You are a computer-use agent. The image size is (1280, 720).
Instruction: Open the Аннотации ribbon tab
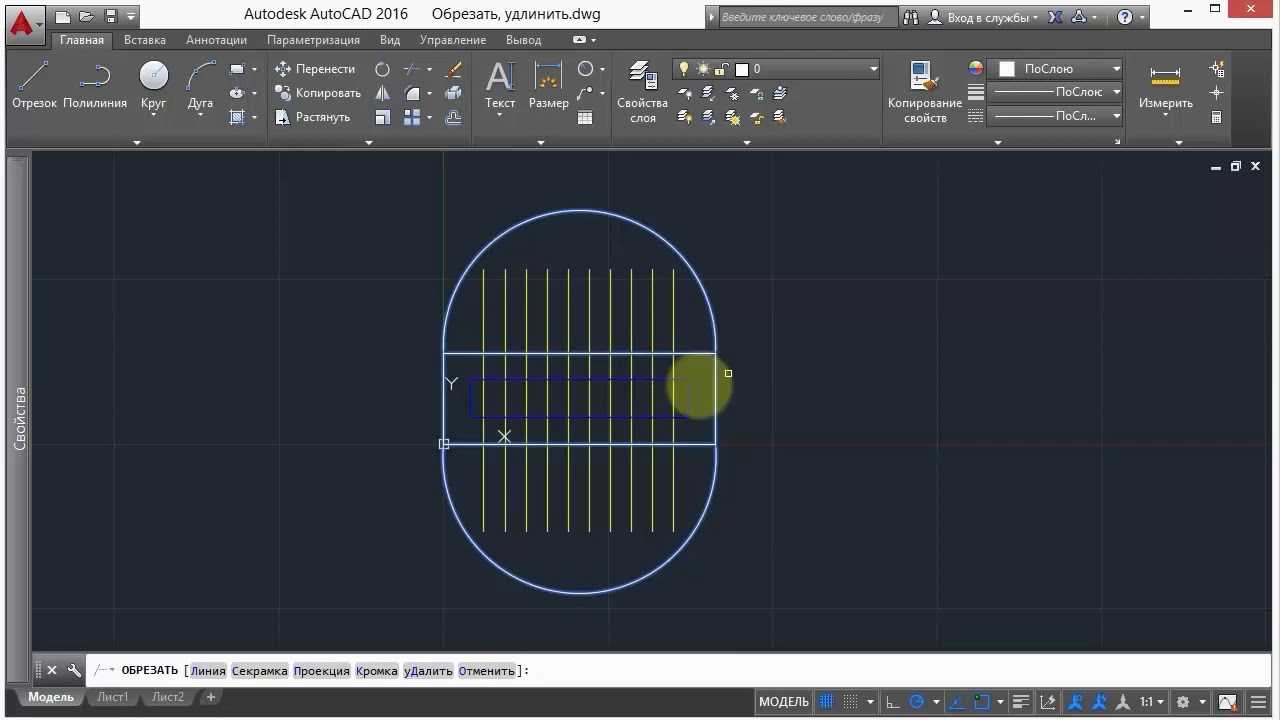216,40
